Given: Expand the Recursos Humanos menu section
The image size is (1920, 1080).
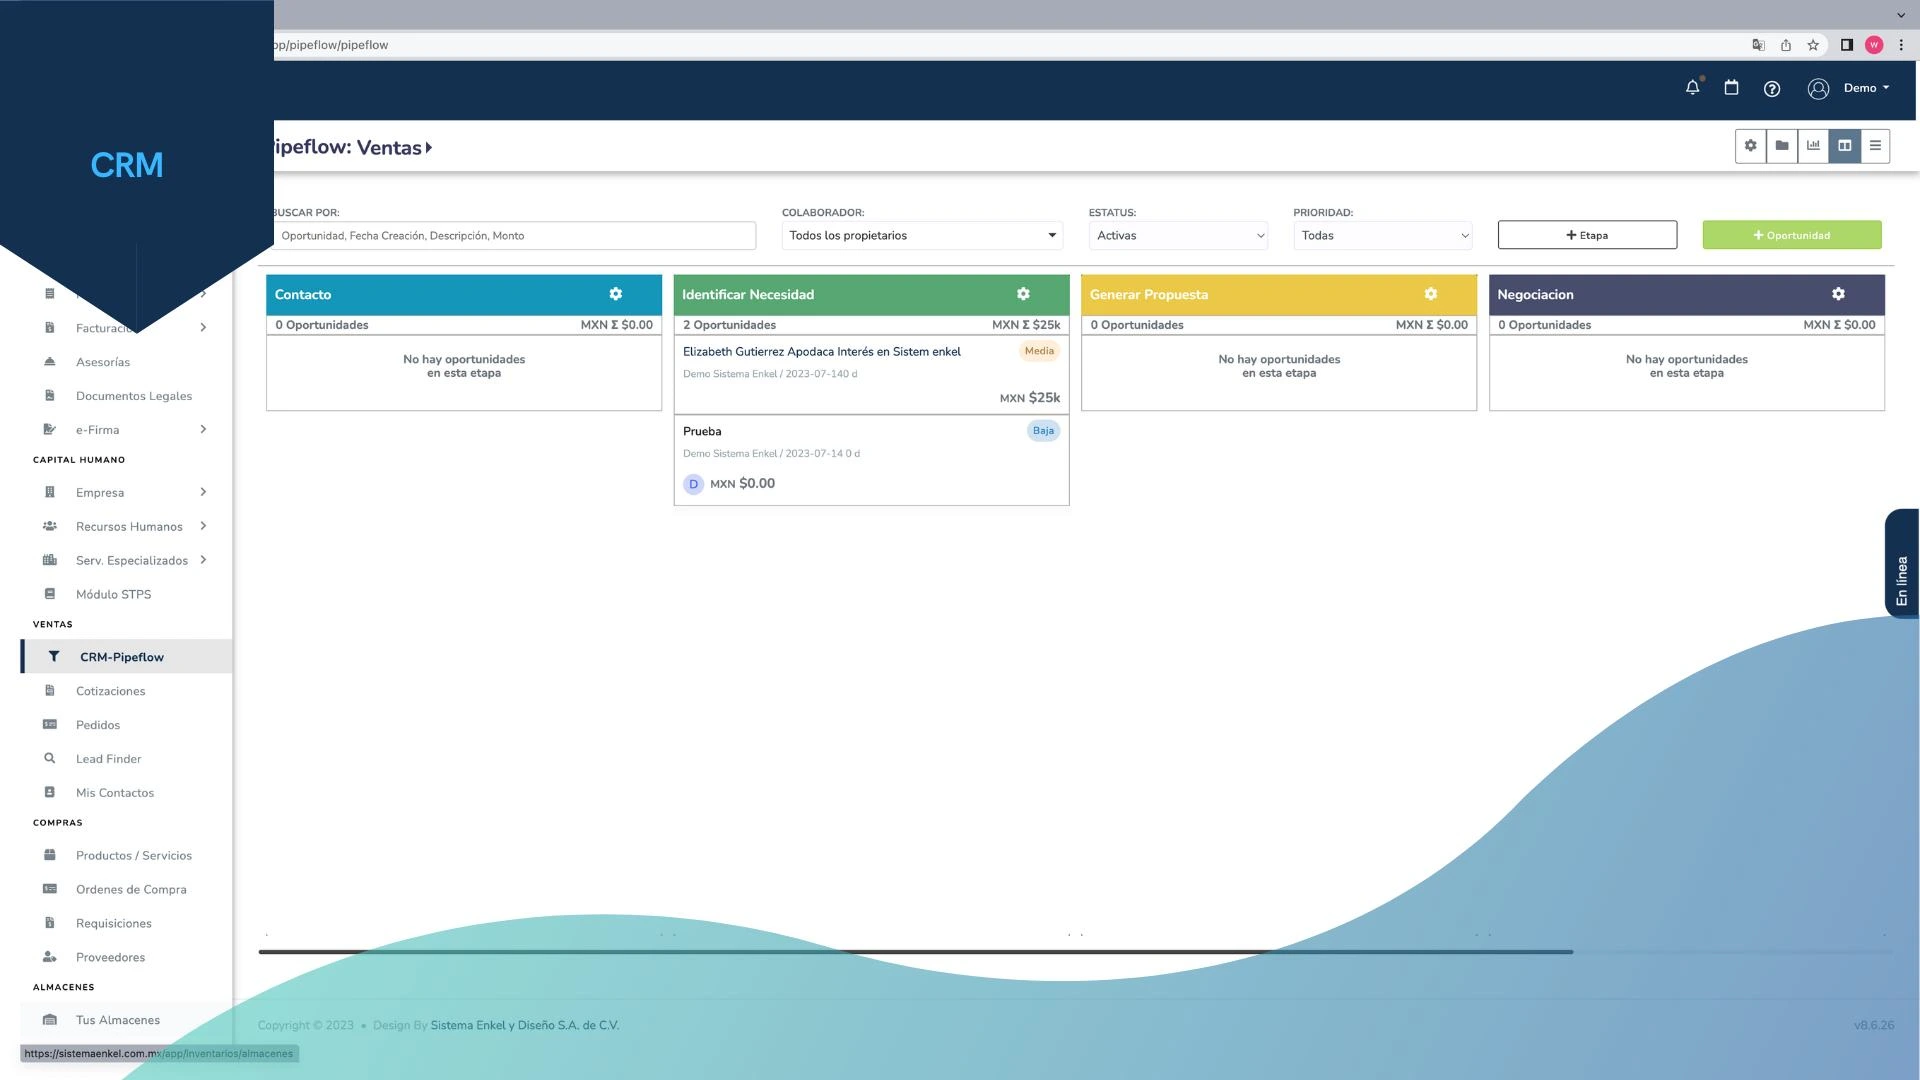Looking at the screenshot, I should (x=129, y=526).
